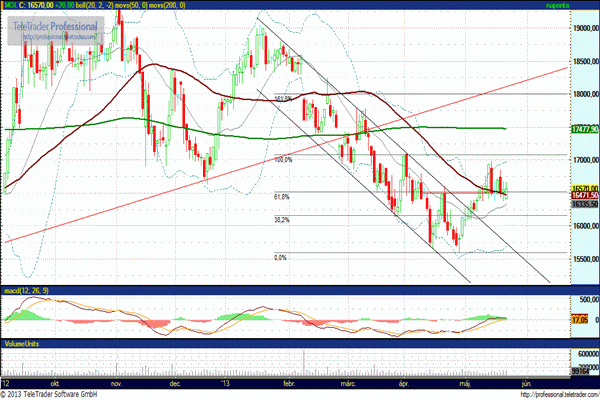Click the 'márc.' time axis label
This screenshot has height=400, width=600.
point(349,383)
